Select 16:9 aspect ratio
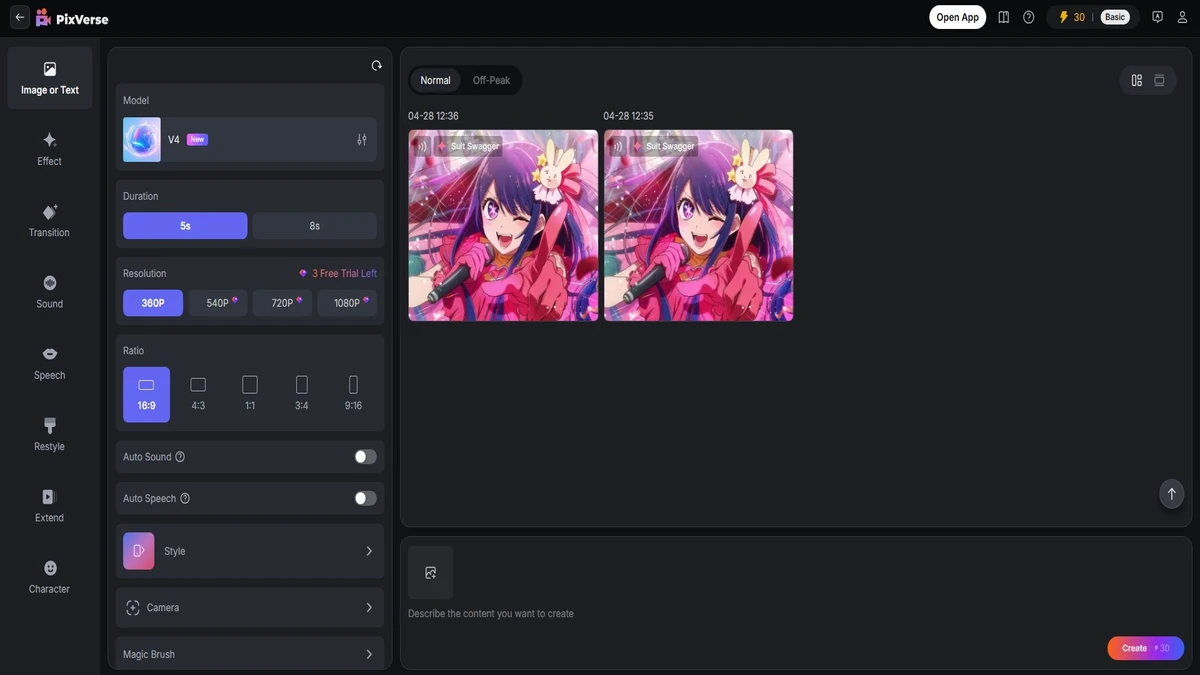This screenshot has width=1200, height=675. [147, 395]
